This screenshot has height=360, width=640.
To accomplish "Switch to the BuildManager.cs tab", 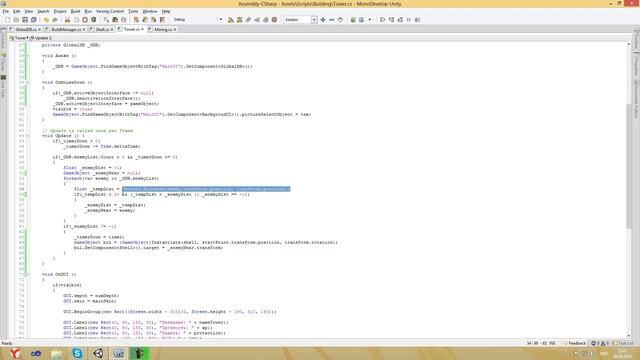I will [65, 29].
